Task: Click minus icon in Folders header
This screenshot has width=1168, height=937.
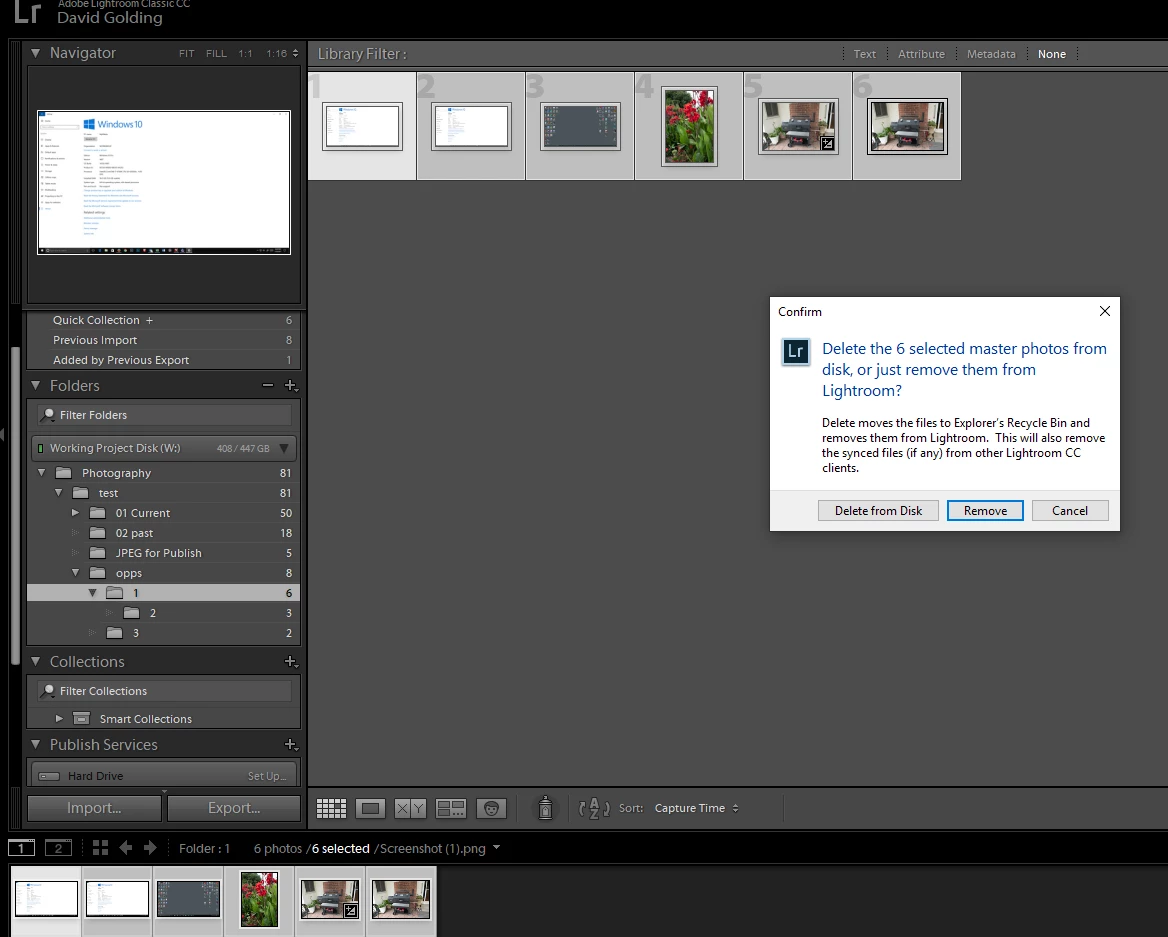Action: 268,386
